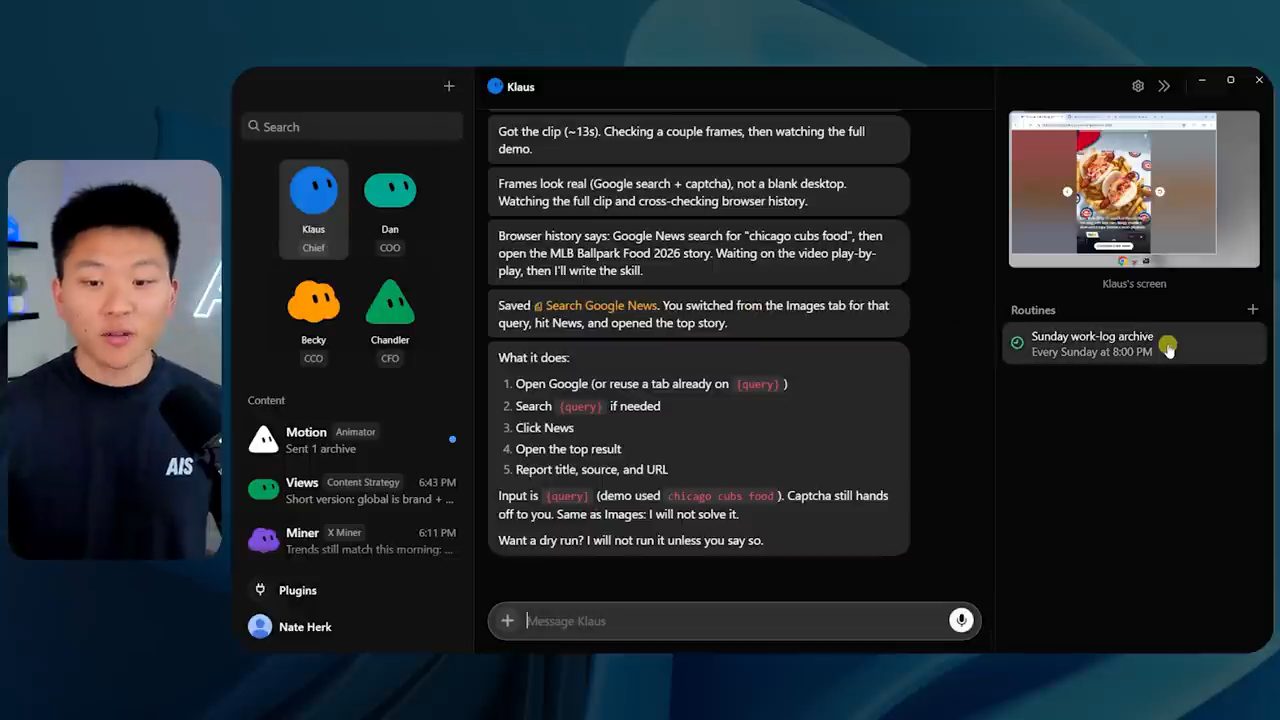The width and height of the screenshot is (1280, 720).
Task: Open the Search Google News skill link
Action: pyautogui.click(x=601, y=306)
